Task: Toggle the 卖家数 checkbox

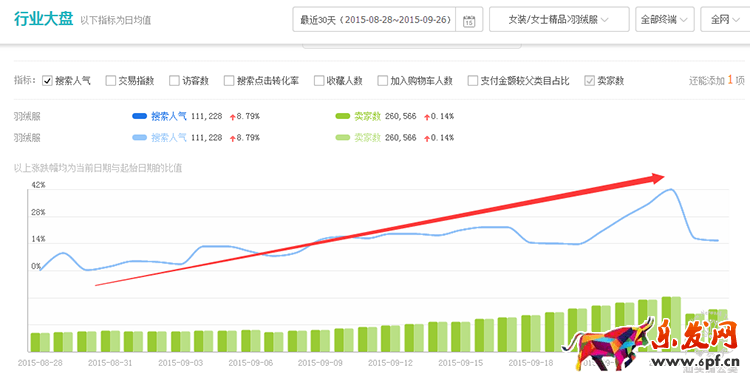Action: pyautogui.click(x=589, y=81)
